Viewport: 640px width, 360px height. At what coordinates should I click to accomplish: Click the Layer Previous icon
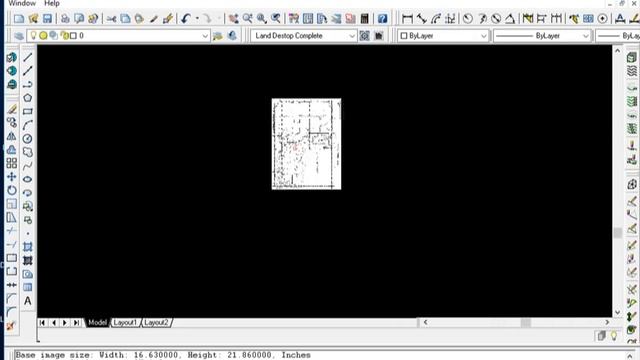233,36
